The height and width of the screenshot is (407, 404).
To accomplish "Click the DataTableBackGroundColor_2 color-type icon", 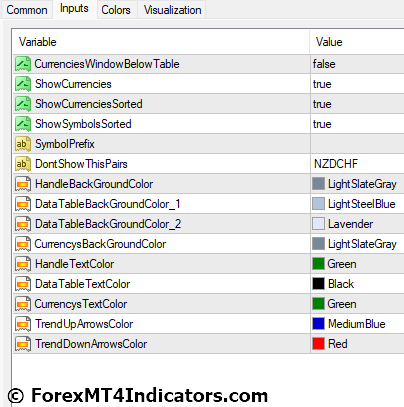I will click(x=23, y=224).
